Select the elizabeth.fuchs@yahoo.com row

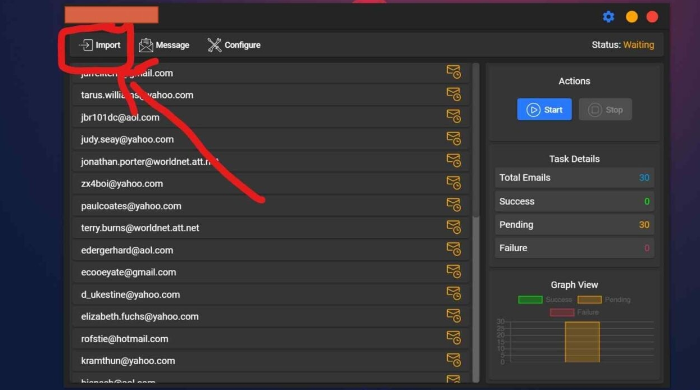pos(271,317)
